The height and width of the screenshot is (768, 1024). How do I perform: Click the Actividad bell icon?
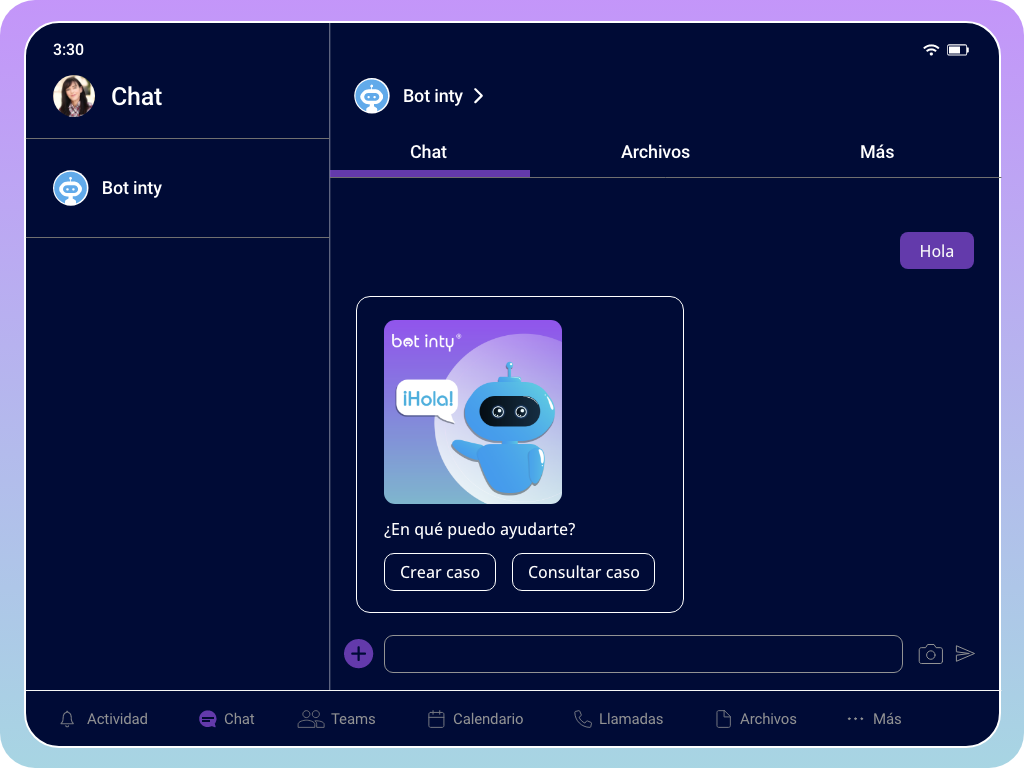point(67,719)
